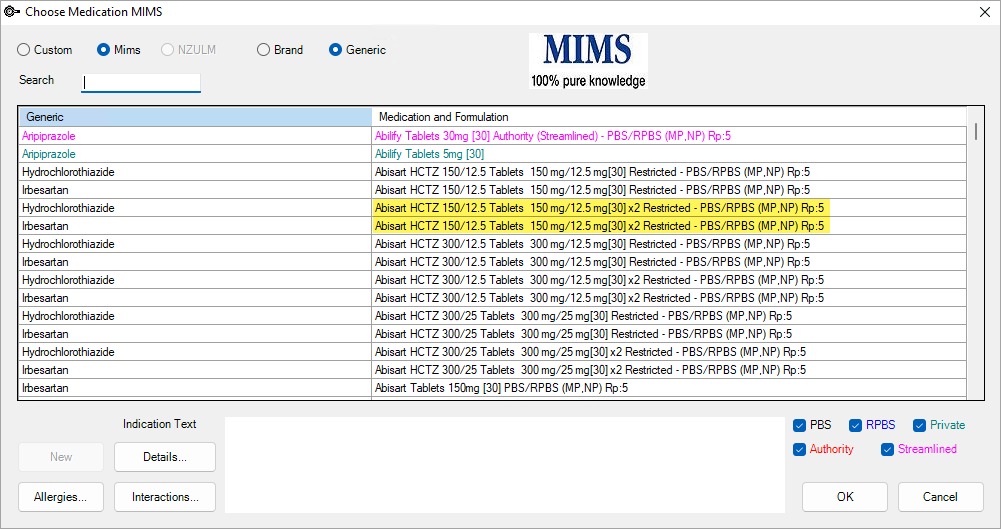Sort by the Generic column header
This screenshot has height=529, width=1001.
[195, 117]
